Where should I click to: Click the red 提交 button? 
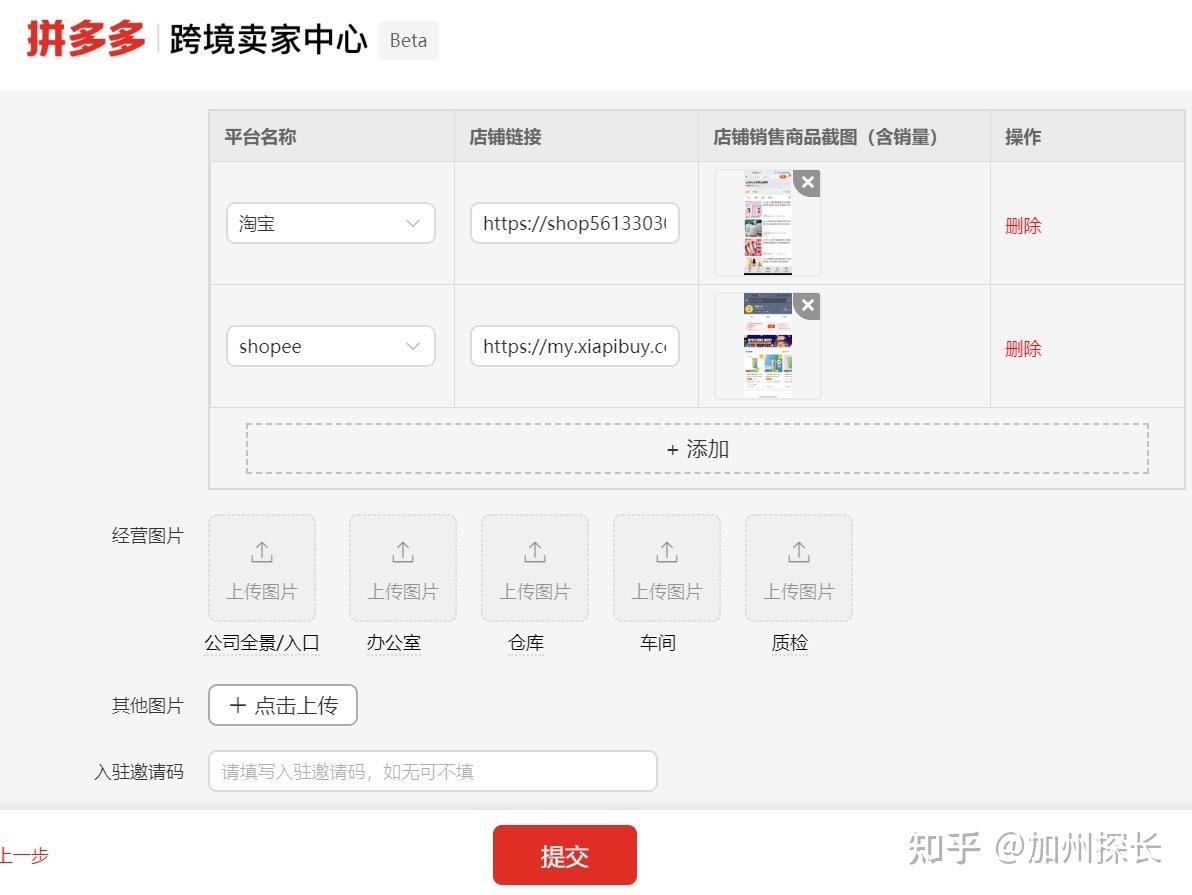(564, 855)
